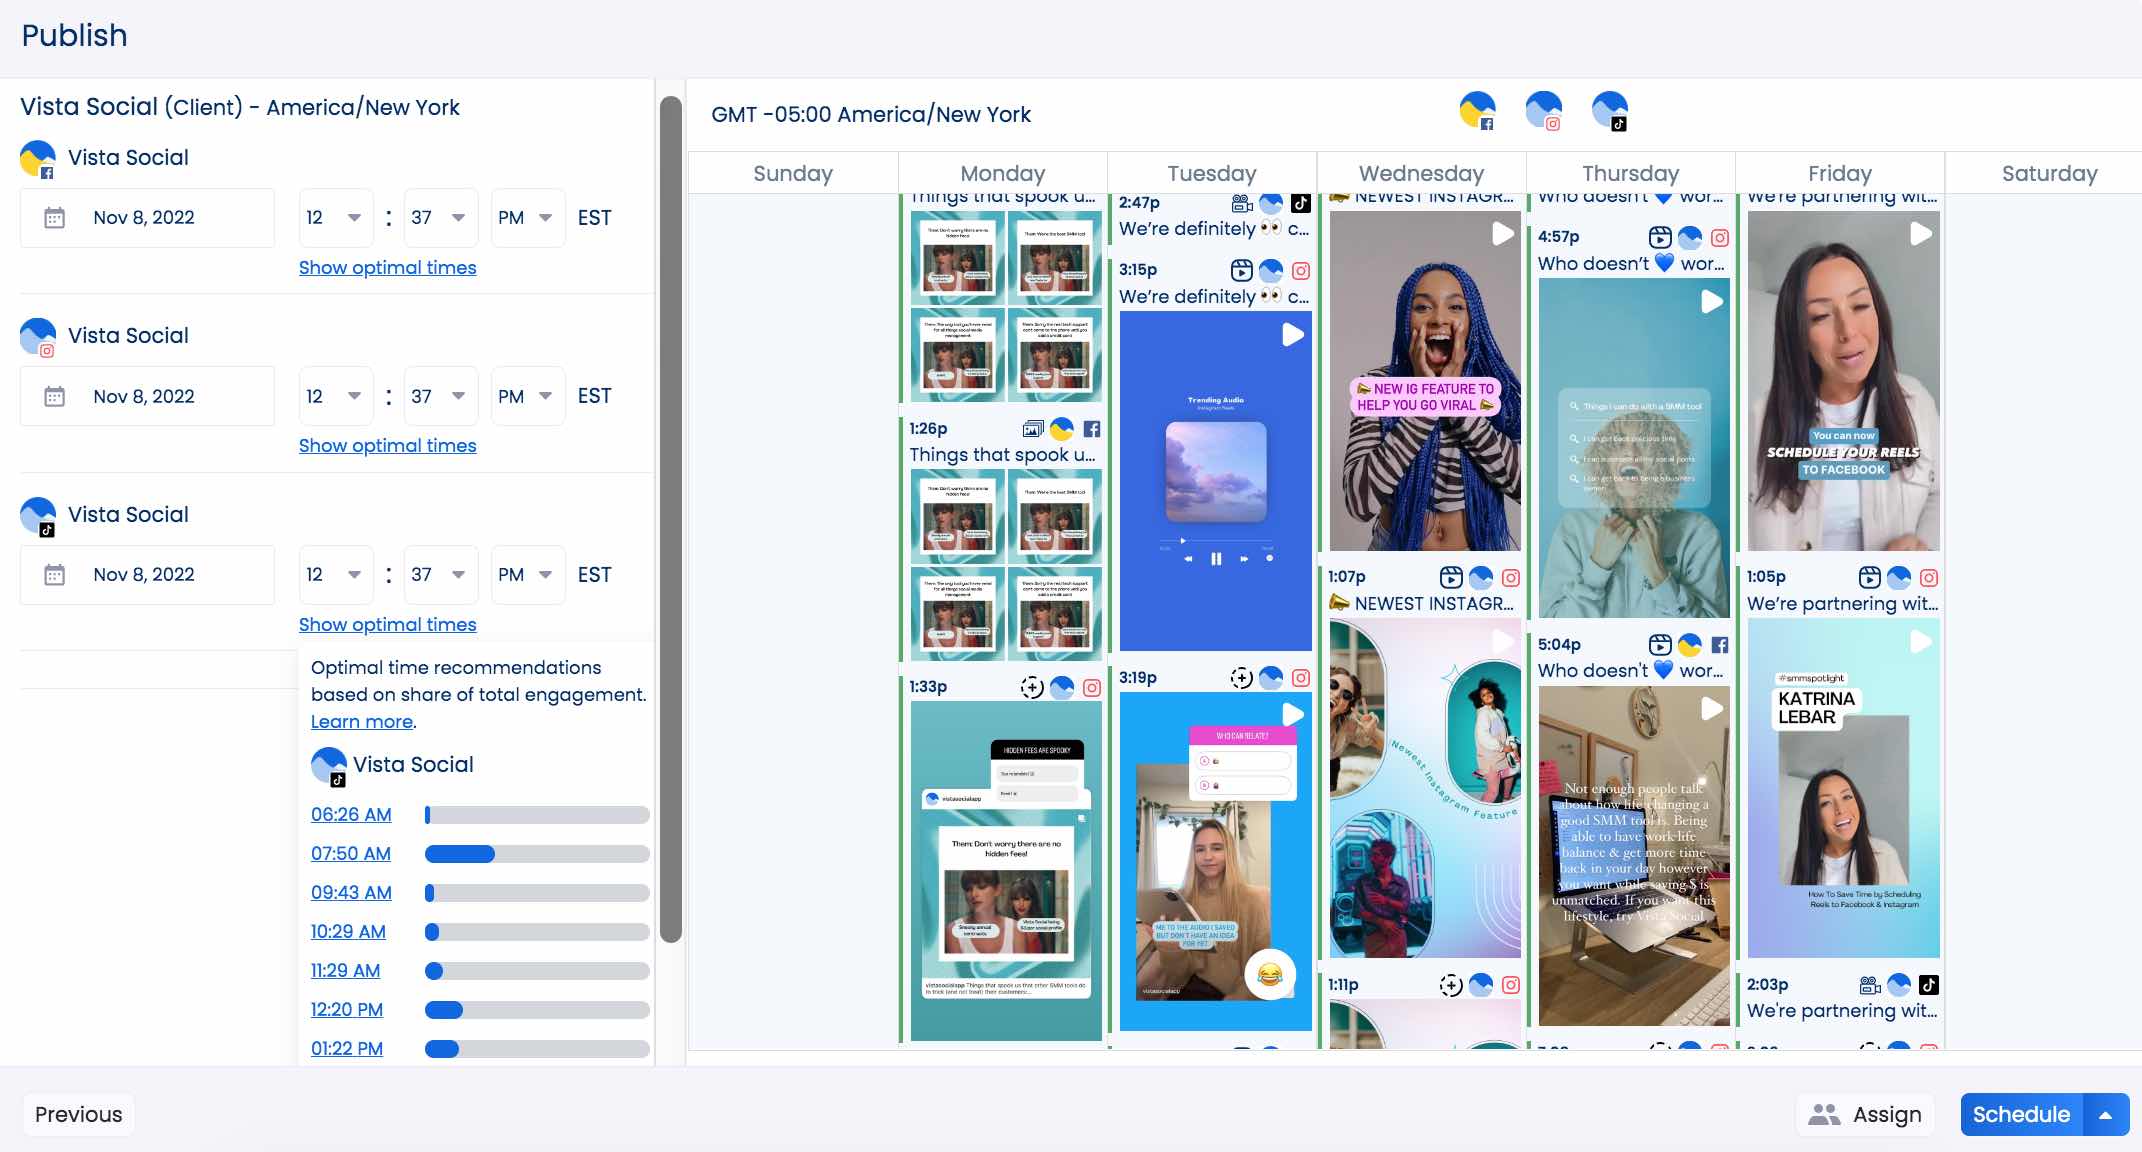This screenshot has width=2142, height=1152.
Task: Click the Facebook badge on the first Vista Social profile
Action: 46,172
